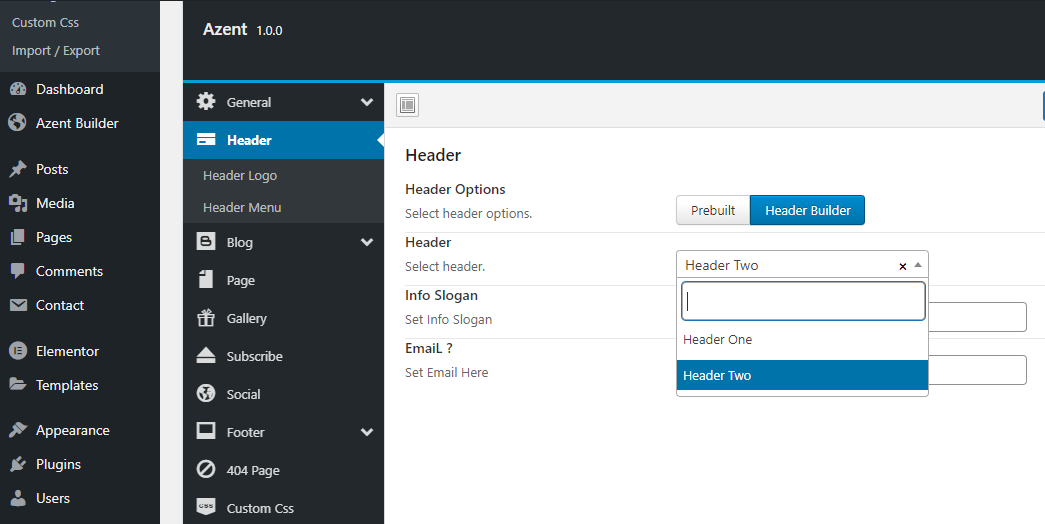Viewport: 1045px width, 524px height.
Task: Switch header option to Prebuilt
Action: tap(712, 210)
